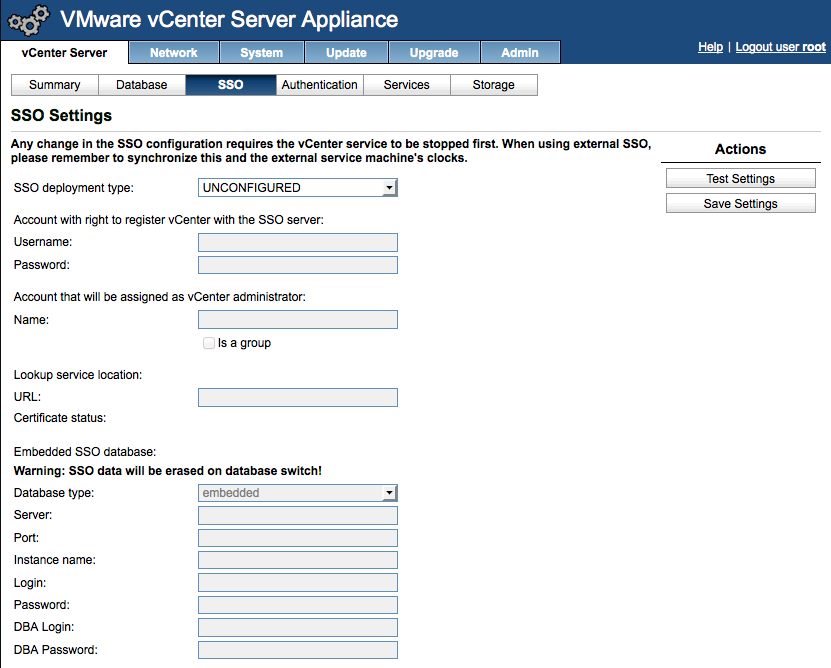Viewport: 831px width, 668px height.
Task: Click Logout user root link
Action: click(x=780, y=47)
